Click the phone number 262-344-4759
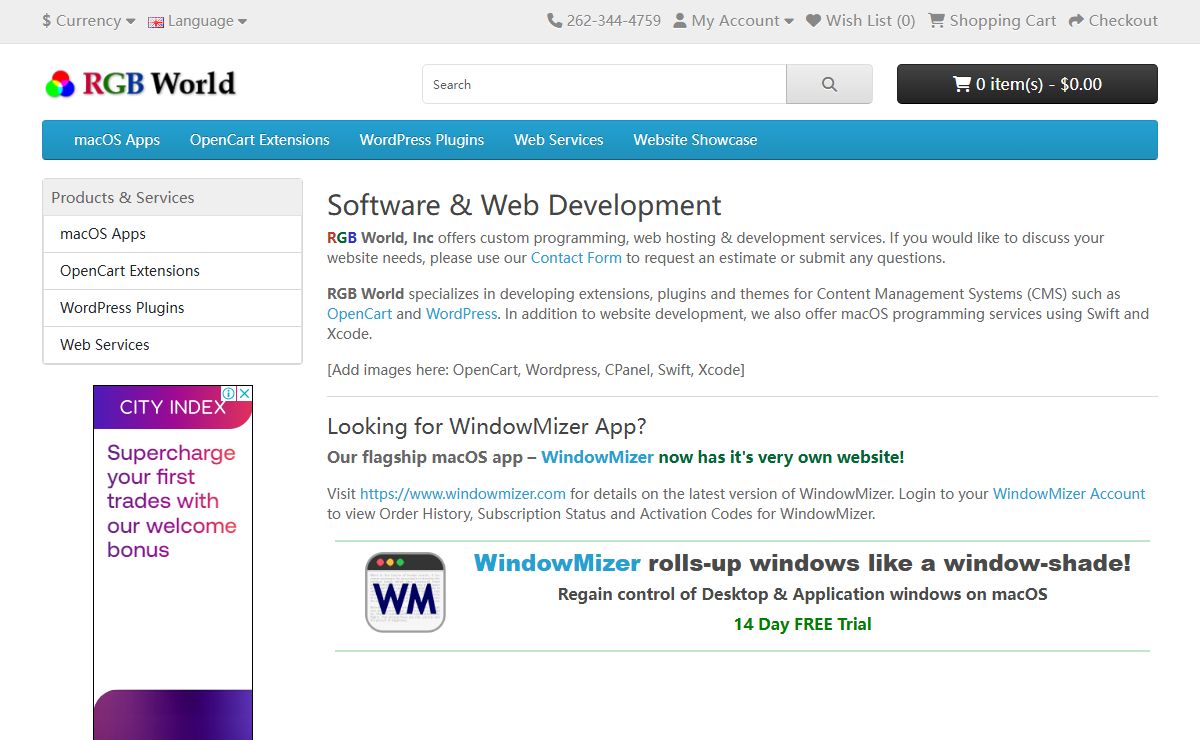The width and height of the screenshot is (1200, 740). 614,20
